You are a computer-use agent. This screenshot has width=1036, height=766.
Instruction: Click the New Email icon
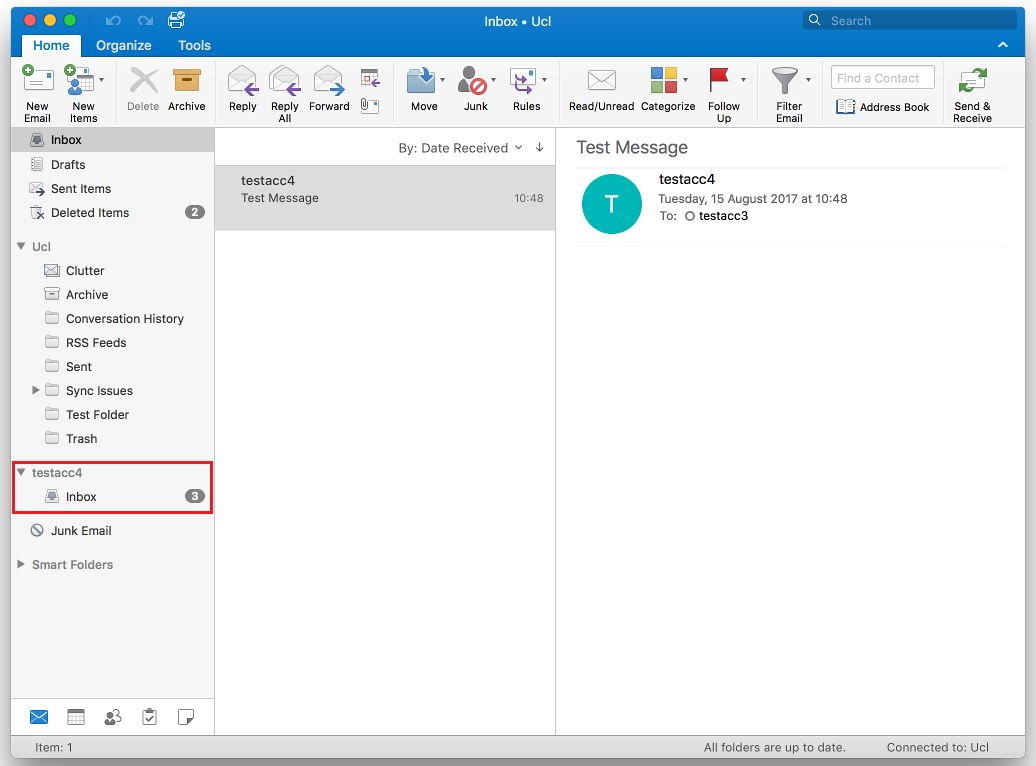(x=38, y=79)
